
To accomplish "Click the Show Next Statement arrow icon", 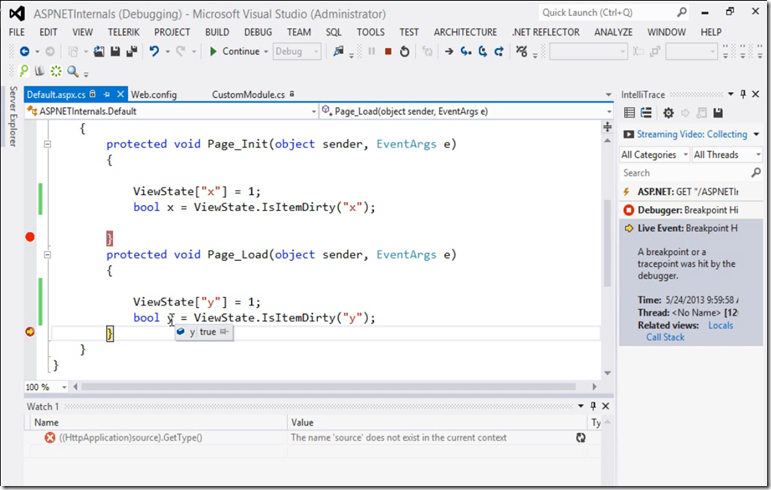I will (448, 51).
